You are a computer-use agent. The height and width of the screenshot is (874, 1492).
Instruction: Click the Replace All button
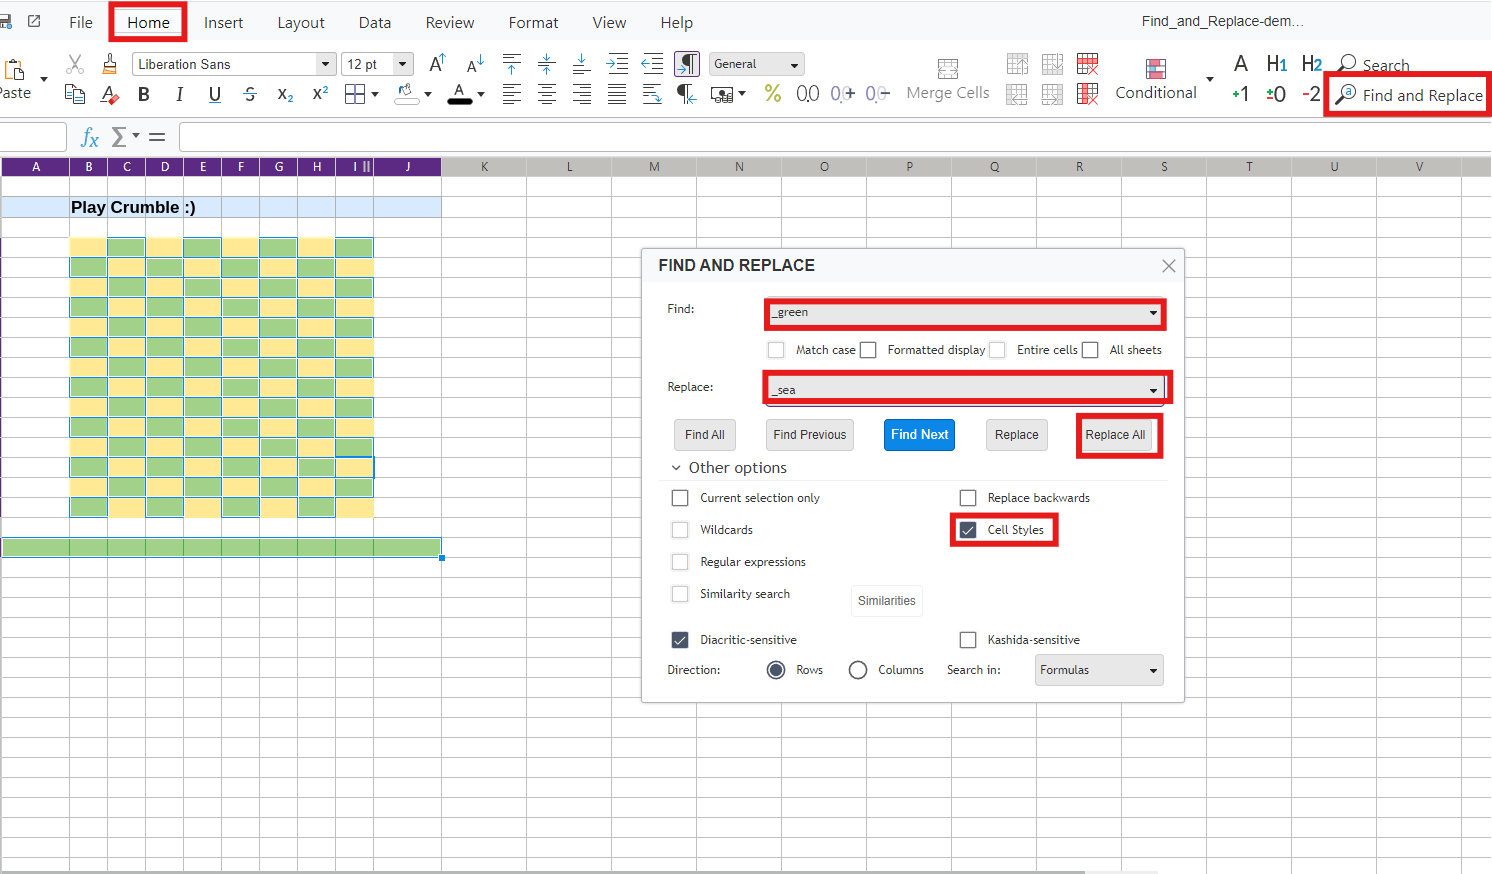(1115, 435)
